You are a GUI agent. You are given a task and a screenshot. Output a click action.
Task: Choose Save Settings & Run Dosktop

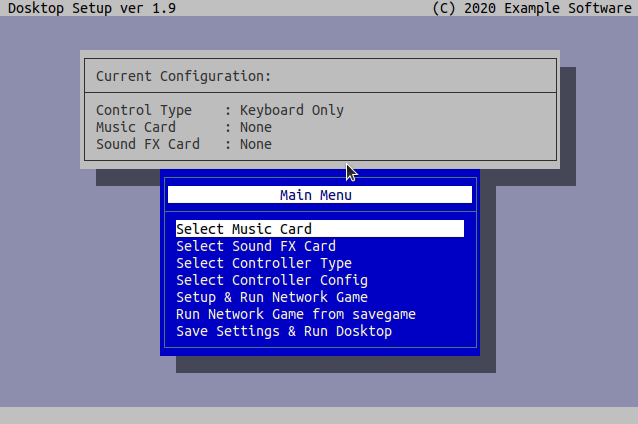(320, 331)
